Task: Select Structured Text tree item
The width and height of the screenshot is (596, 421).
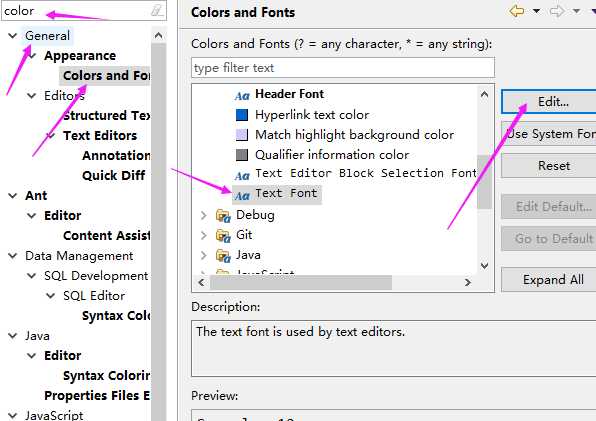Action: [x=106, y=116]
